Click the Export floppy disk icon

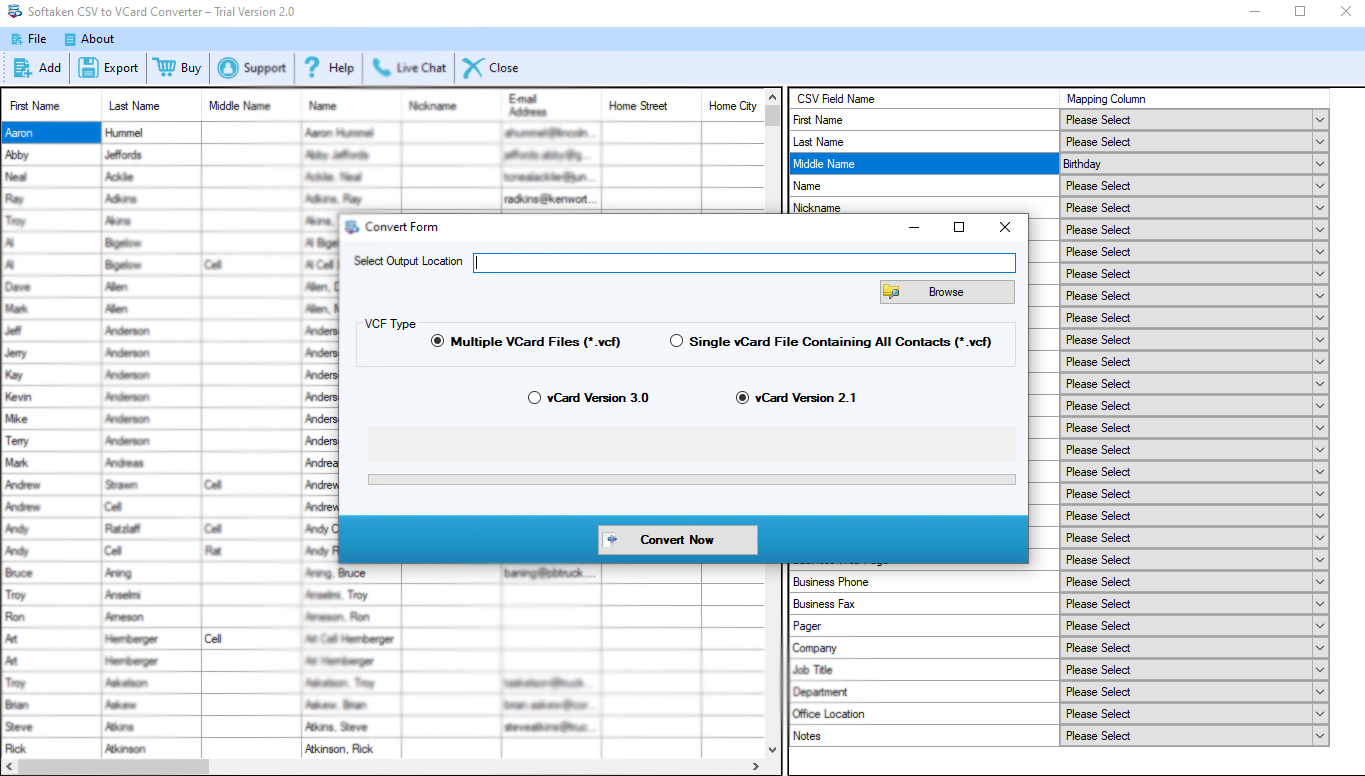click(x=88, y=68)
